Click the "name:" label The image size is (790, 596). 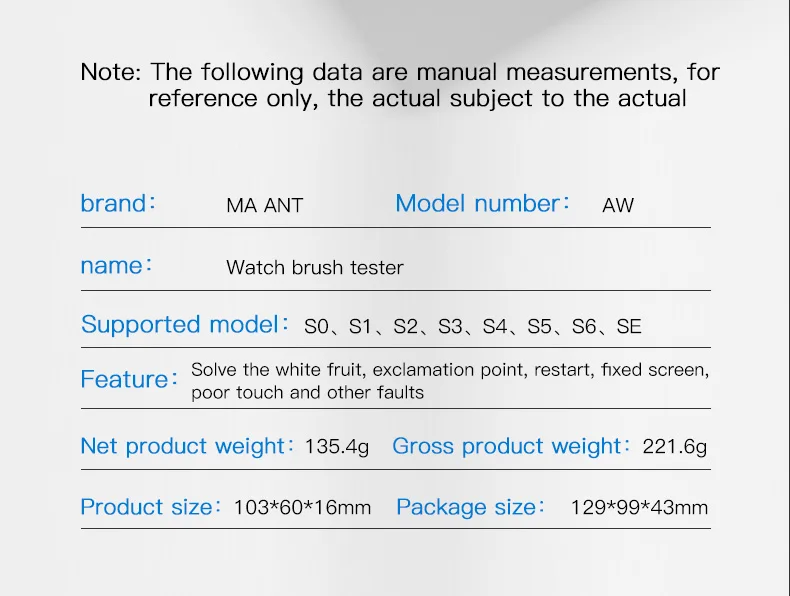(116, 266)
